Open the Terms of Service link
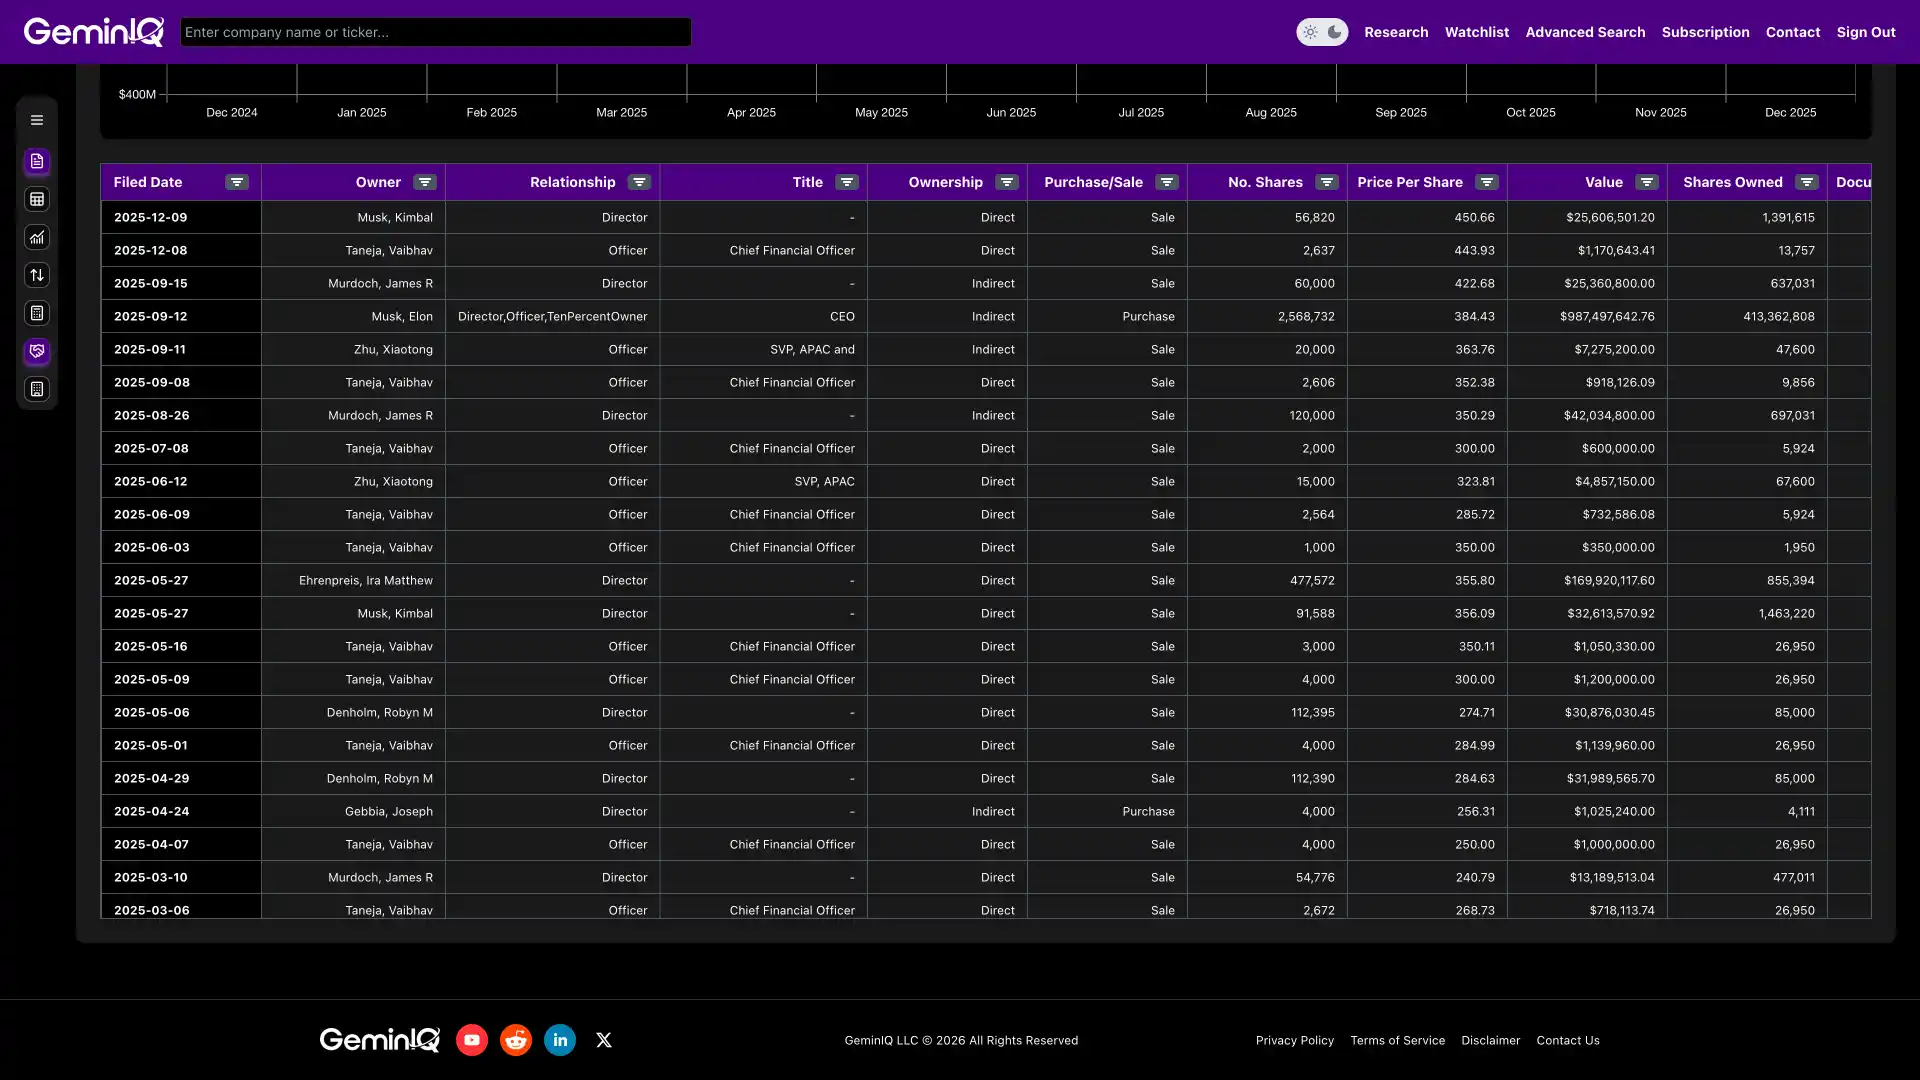 (x=1397, y=1040)
